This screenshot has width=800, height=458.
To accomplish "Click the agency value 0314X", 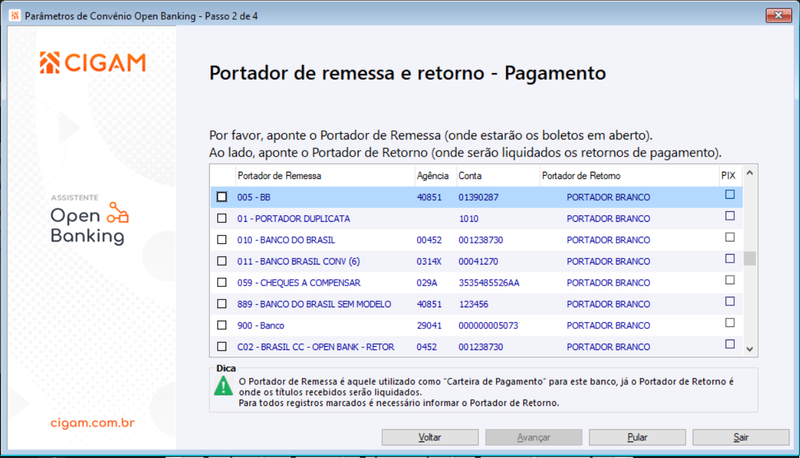I will (429, 262).
